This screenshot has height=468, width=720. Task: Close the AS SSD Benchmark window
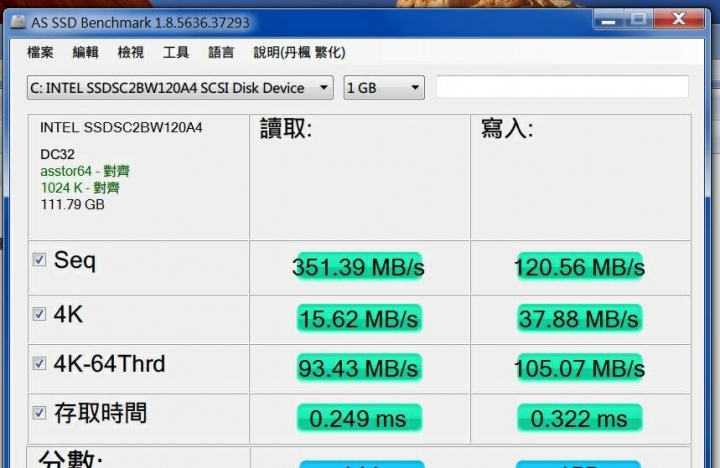pos(679,20)
